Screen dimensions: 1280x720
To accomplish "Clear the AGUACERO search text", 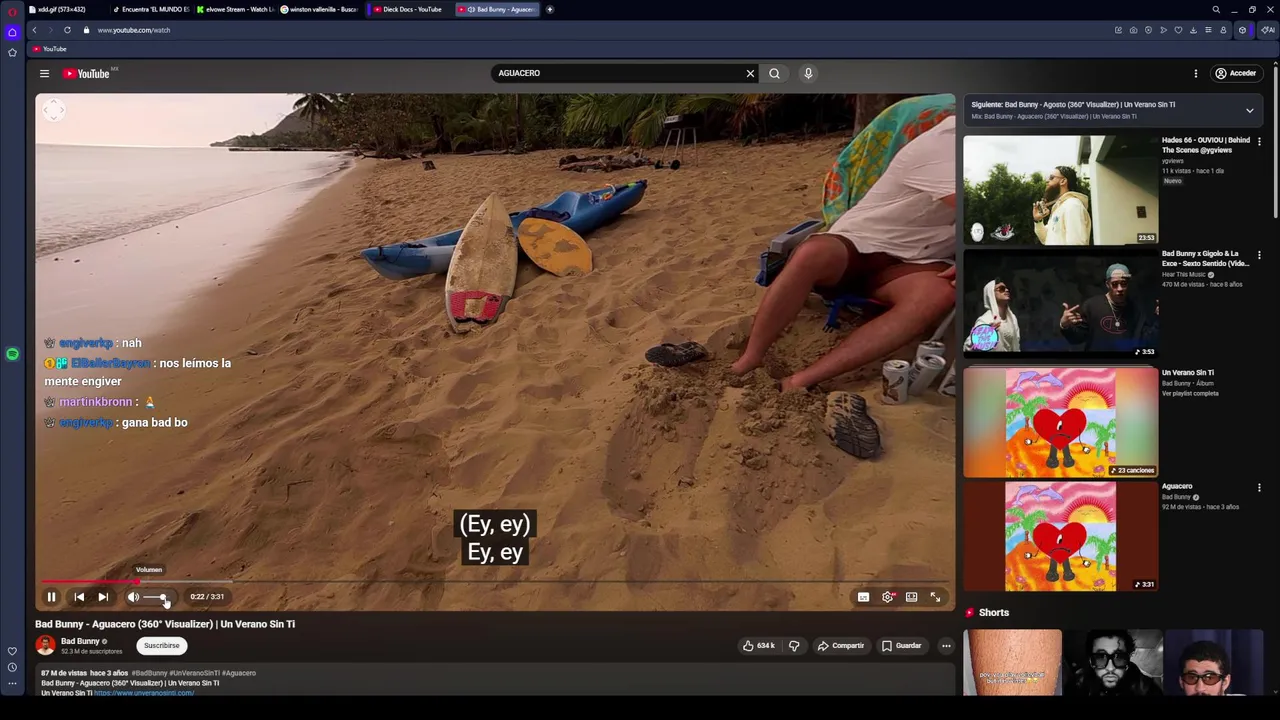I will [x=750, y=73].
